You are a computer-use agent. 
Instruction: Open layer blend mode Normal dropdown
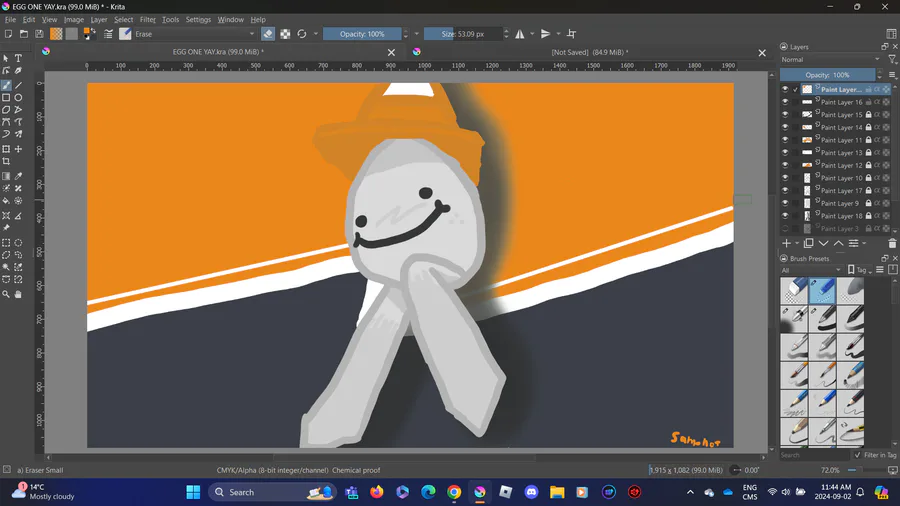830,60
